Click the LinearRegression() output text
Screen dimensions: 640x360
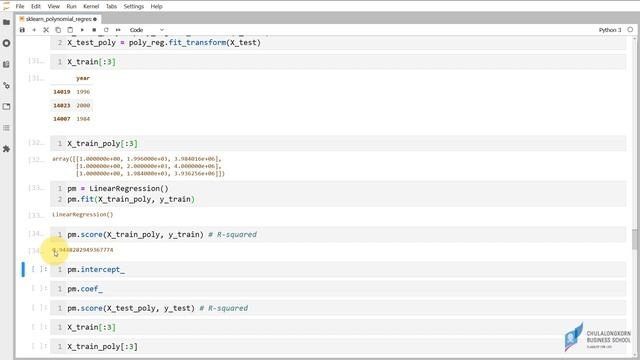point(82,214)
